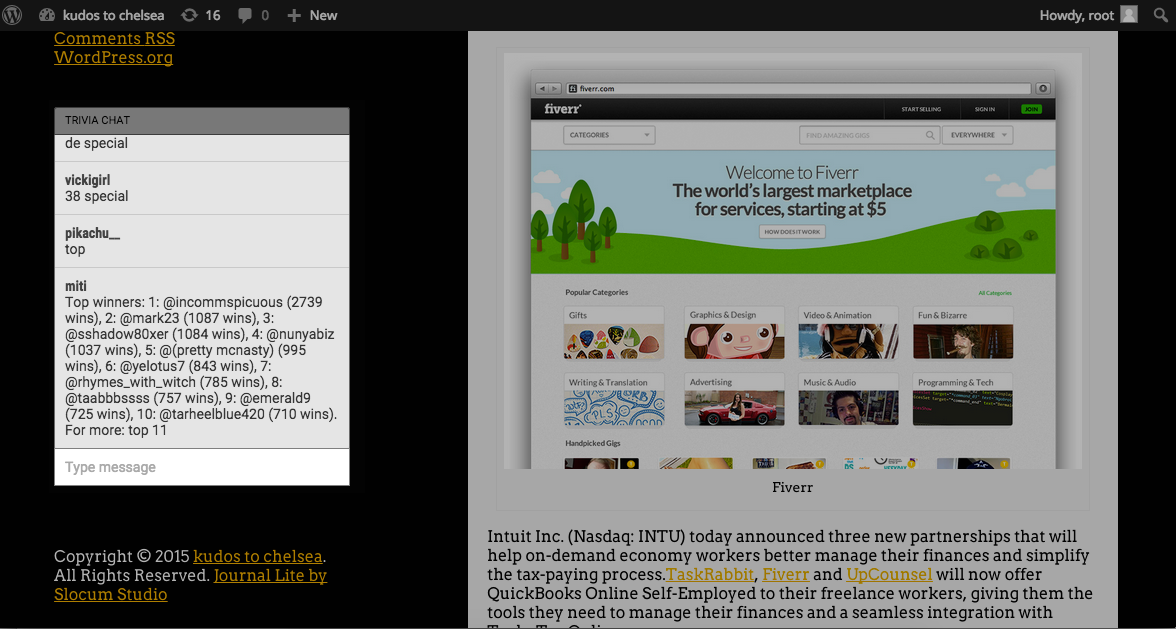
Task: Click the fiverr.com address bar in screenshot
Action: coord(800,88)
